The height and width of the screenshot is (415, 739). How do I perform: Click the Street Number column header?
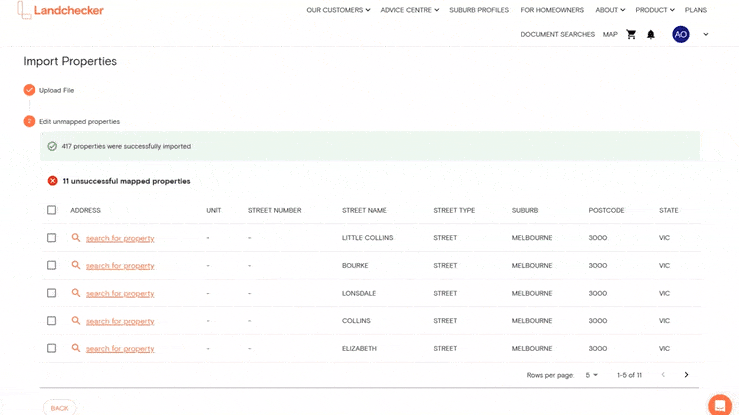point(274,210)
